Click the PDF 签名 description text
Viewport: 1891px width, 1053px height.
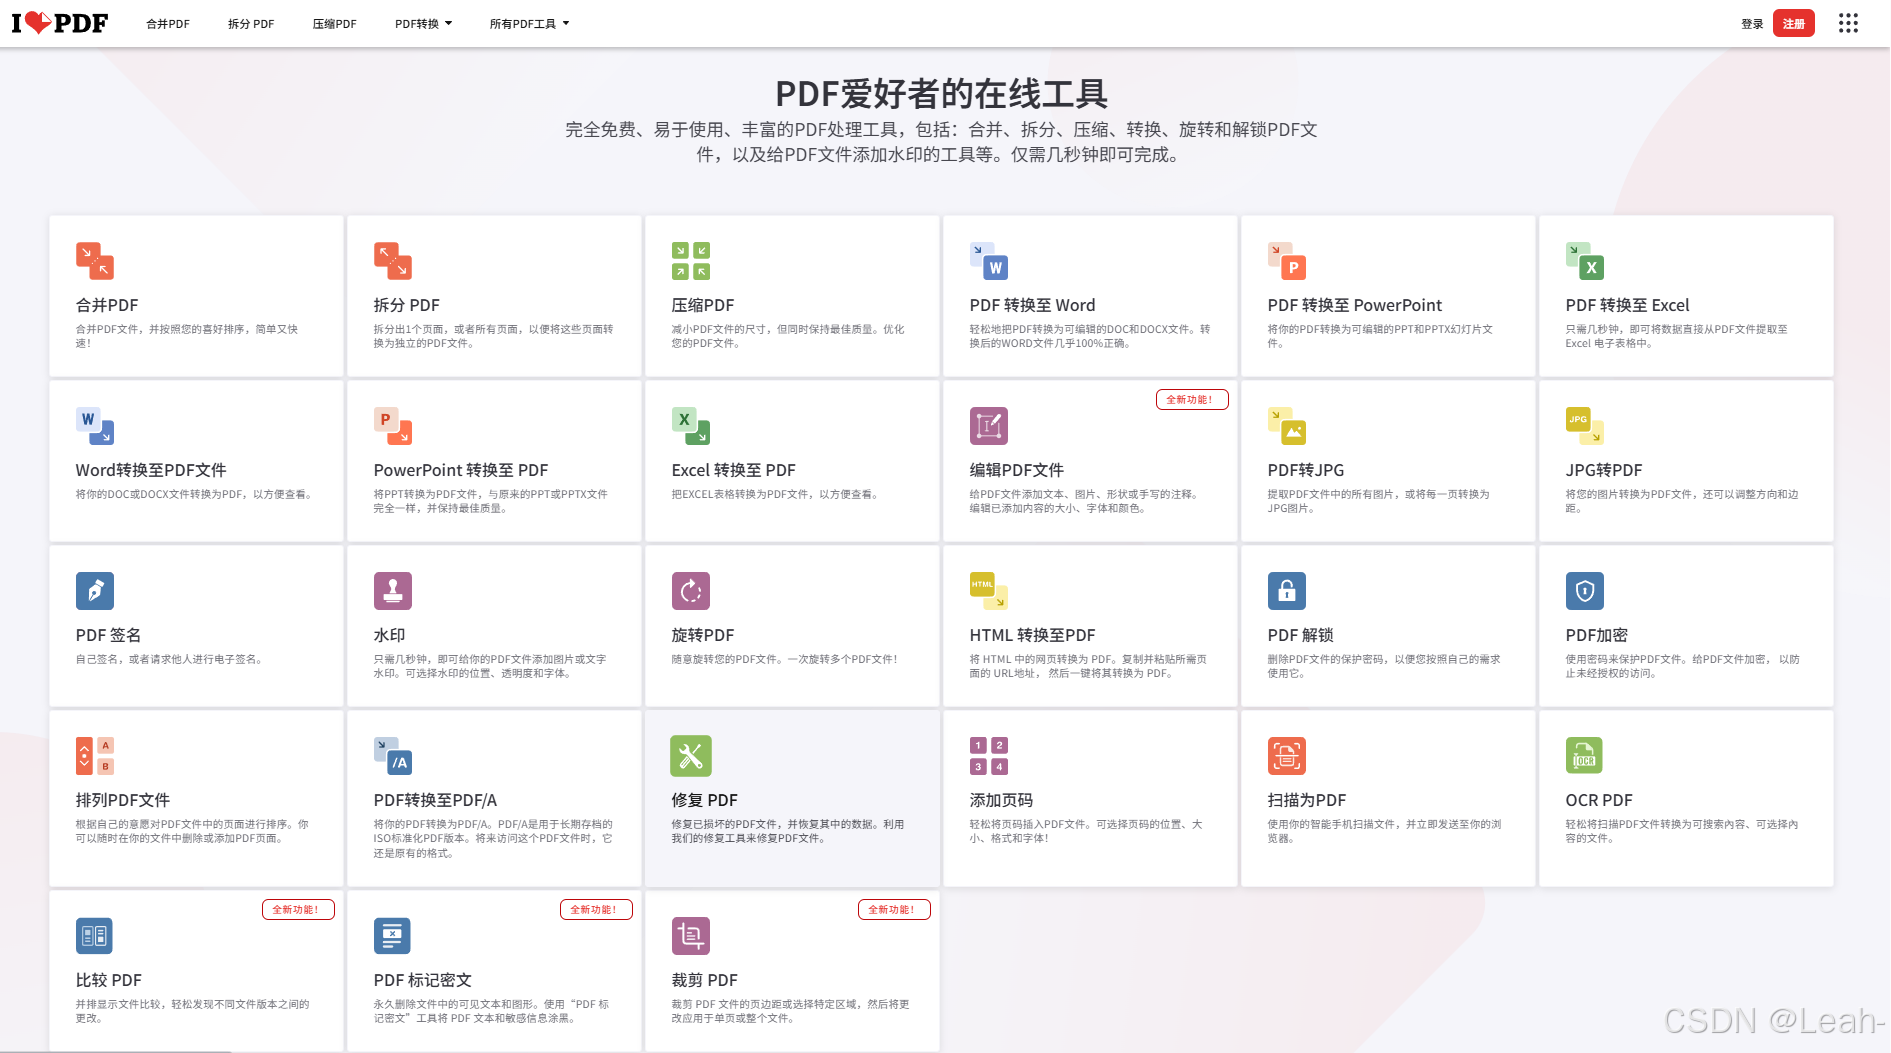pyautogui.click(x=171, y=659)
